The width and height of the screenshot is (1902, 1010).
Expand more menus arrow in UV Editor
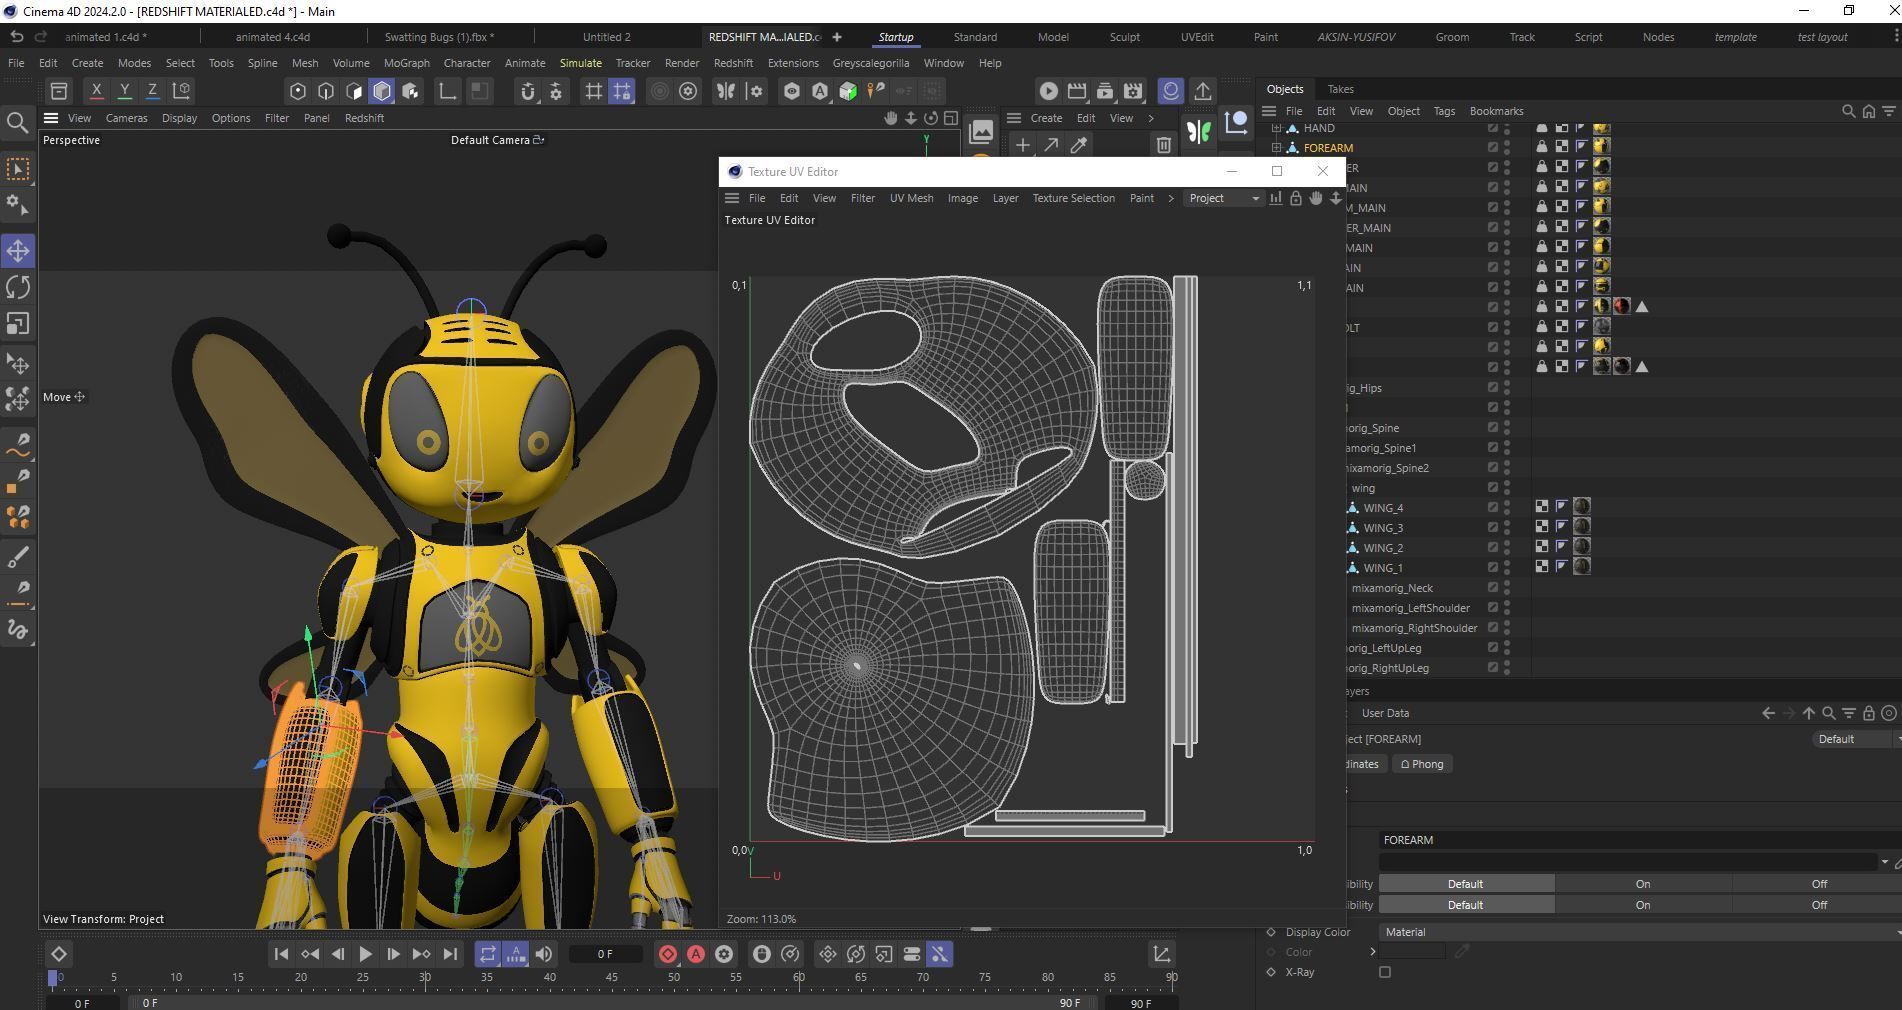1170,198
